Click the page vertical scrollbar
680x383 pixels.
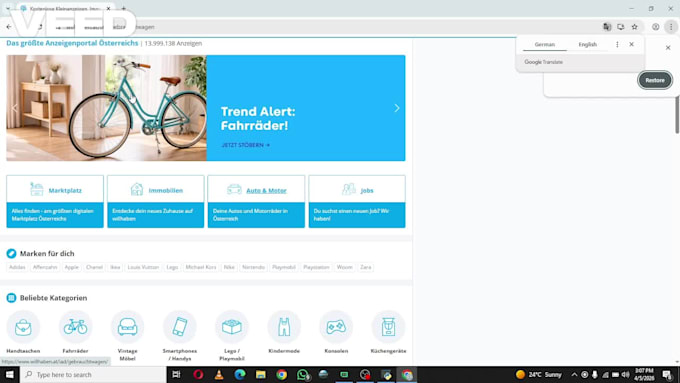coord(677,115)
